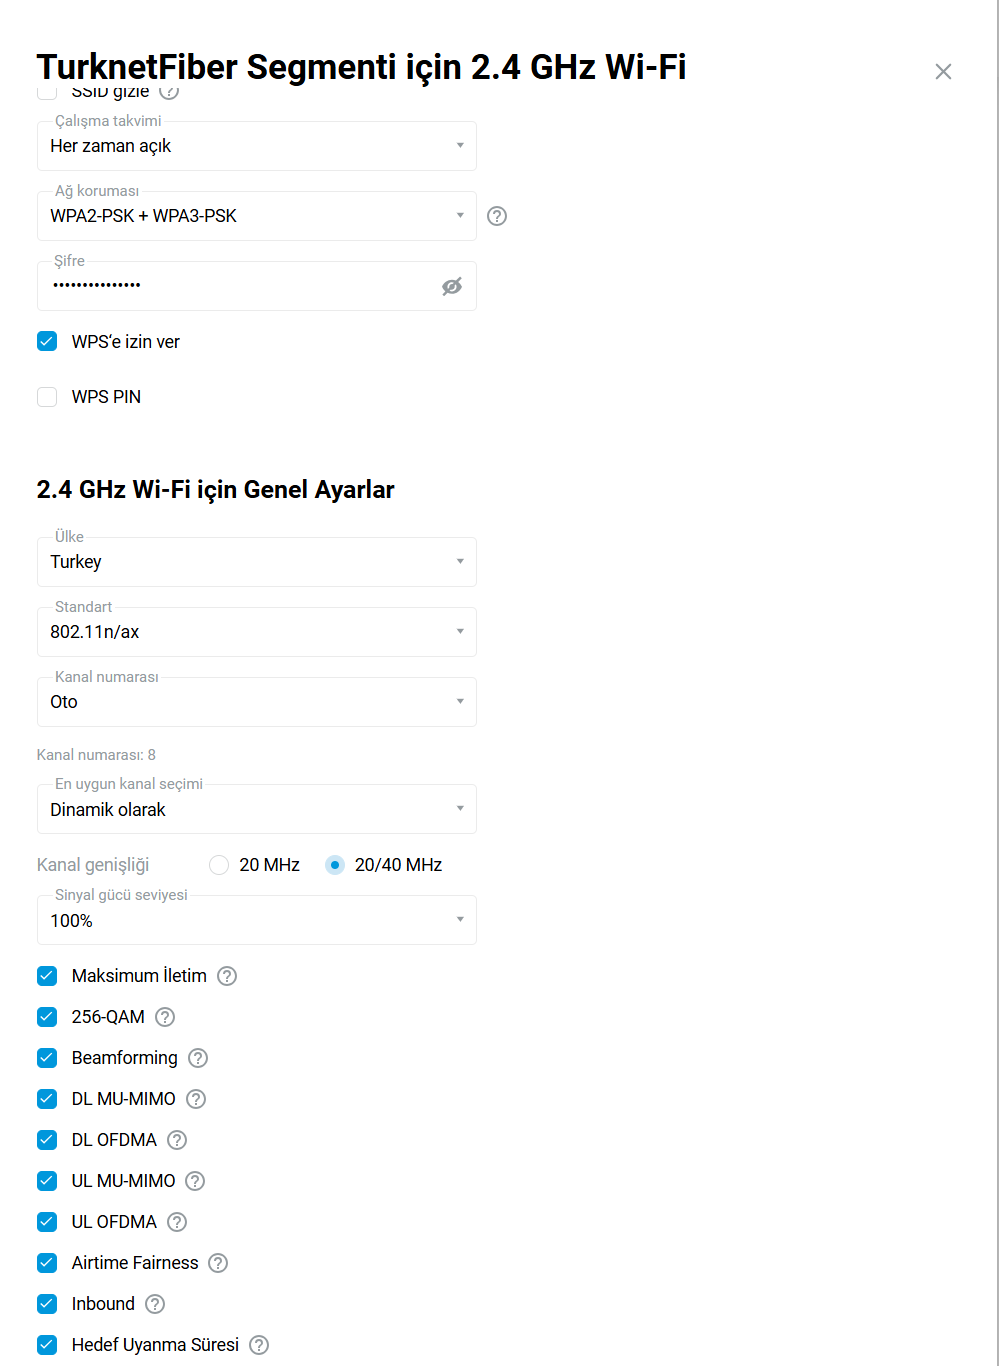
Task: Uncheck Maksimum İletim
Action: point(47,976)
